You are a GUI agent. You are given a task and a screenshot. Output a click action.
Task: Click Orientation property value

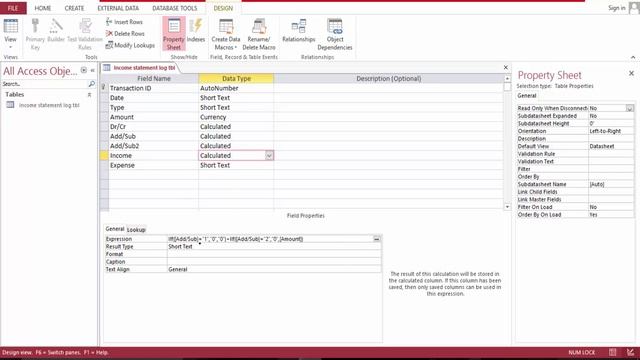611,131
